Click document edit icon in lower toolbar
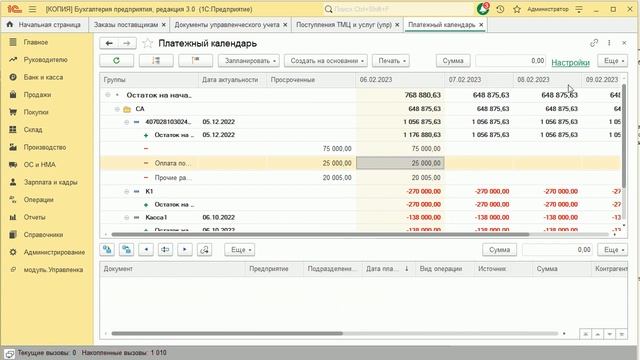This screenshot has height=360, width=640. pyautogui.click(x=204, y=249)
